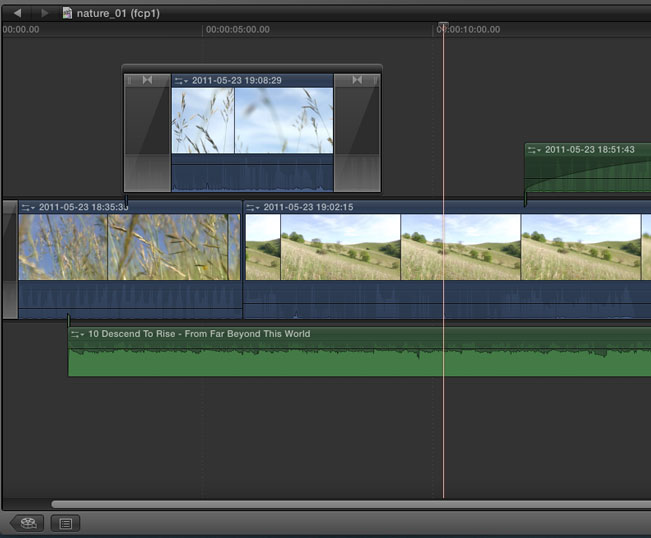Open adjustments menu for clip 19:08:29
Screen dimensions: 651x538
pos(181,81)
